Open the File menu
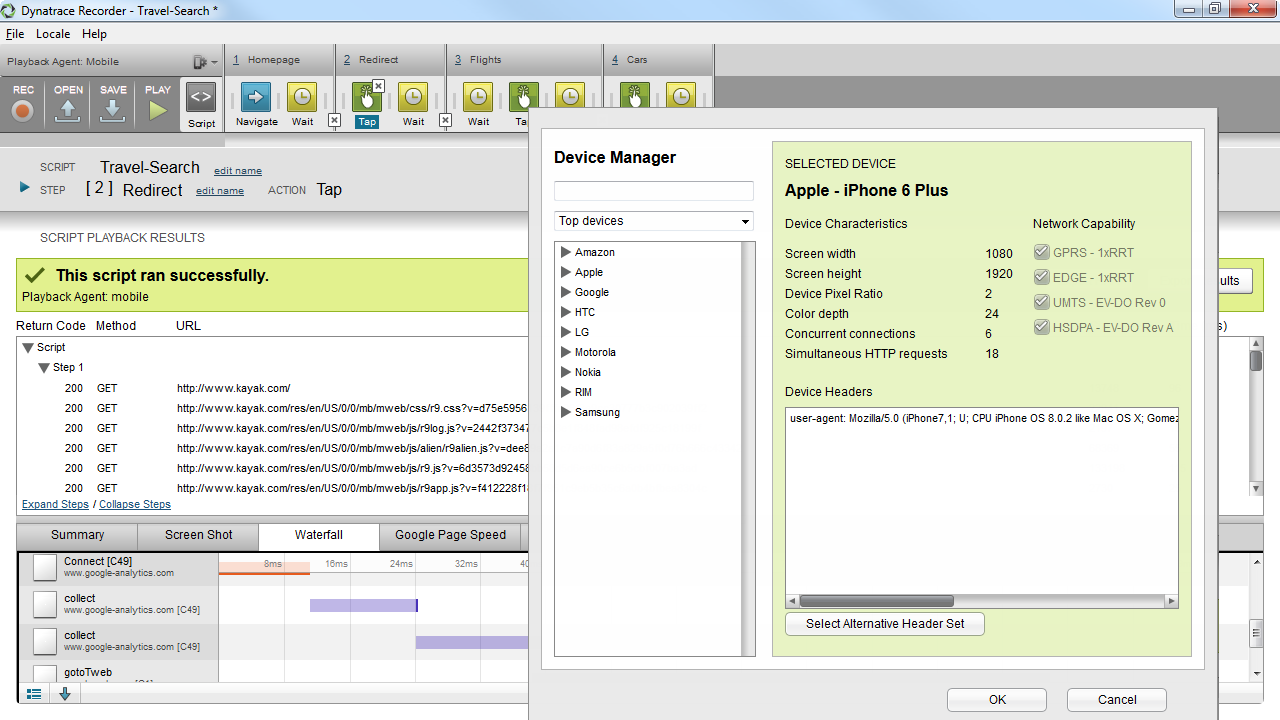1280x720 pixels. (15, 34)
